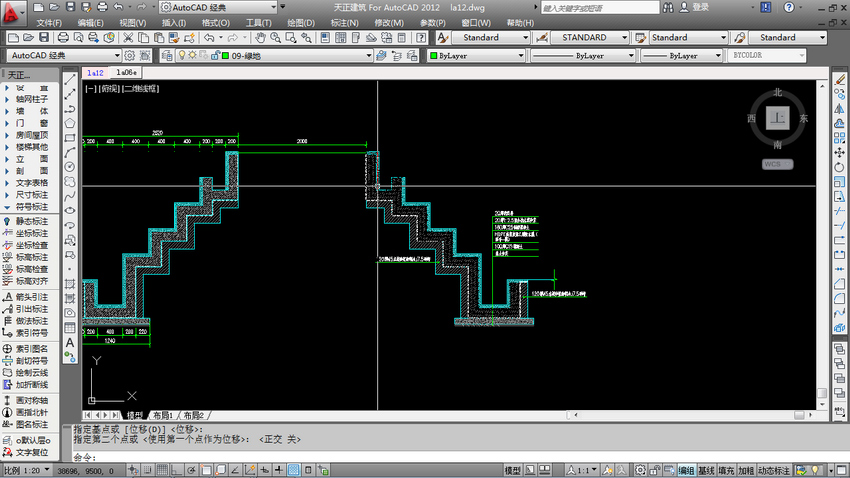850x478 pixels.
Task: Click 做法标注 in Tianzheng panel
Action: pyautogui.click(x=27, y=321)
